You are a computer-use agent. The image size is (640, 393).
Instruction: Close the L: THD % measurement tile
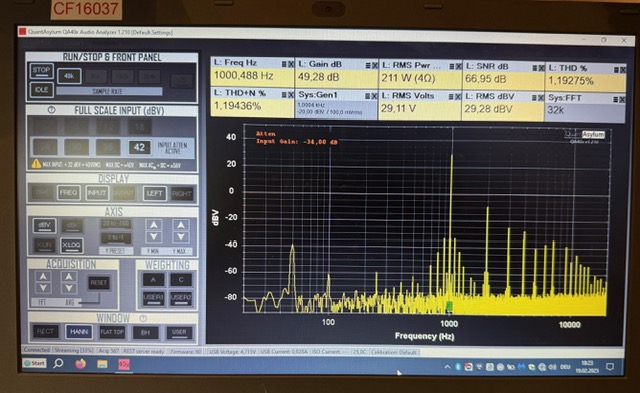pos(622,70)
